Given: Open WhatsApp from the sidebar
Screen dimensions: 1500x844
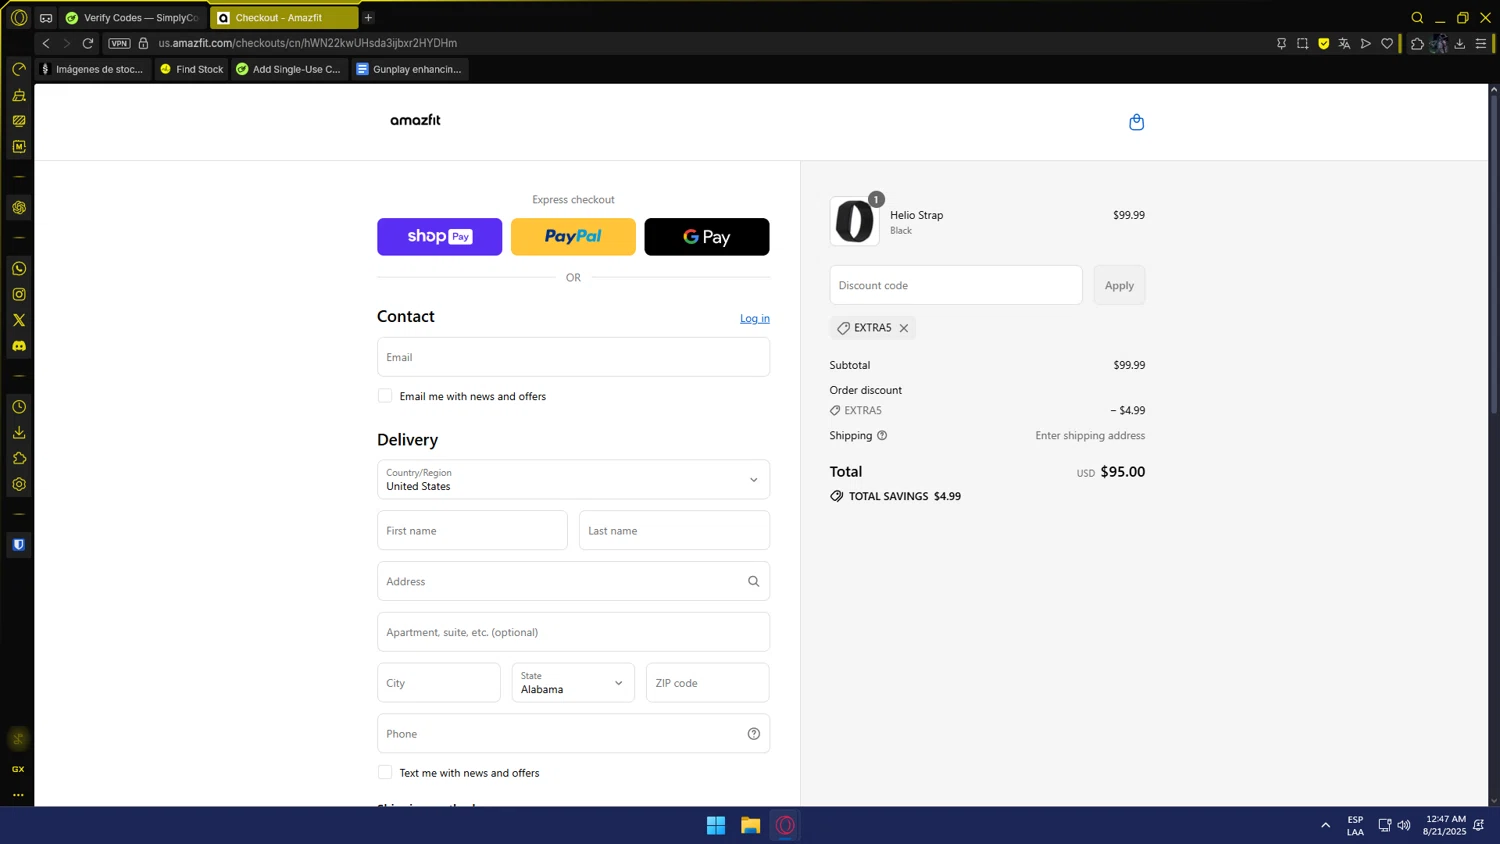Looking at the screenshot, I should [x=19, y=269].
